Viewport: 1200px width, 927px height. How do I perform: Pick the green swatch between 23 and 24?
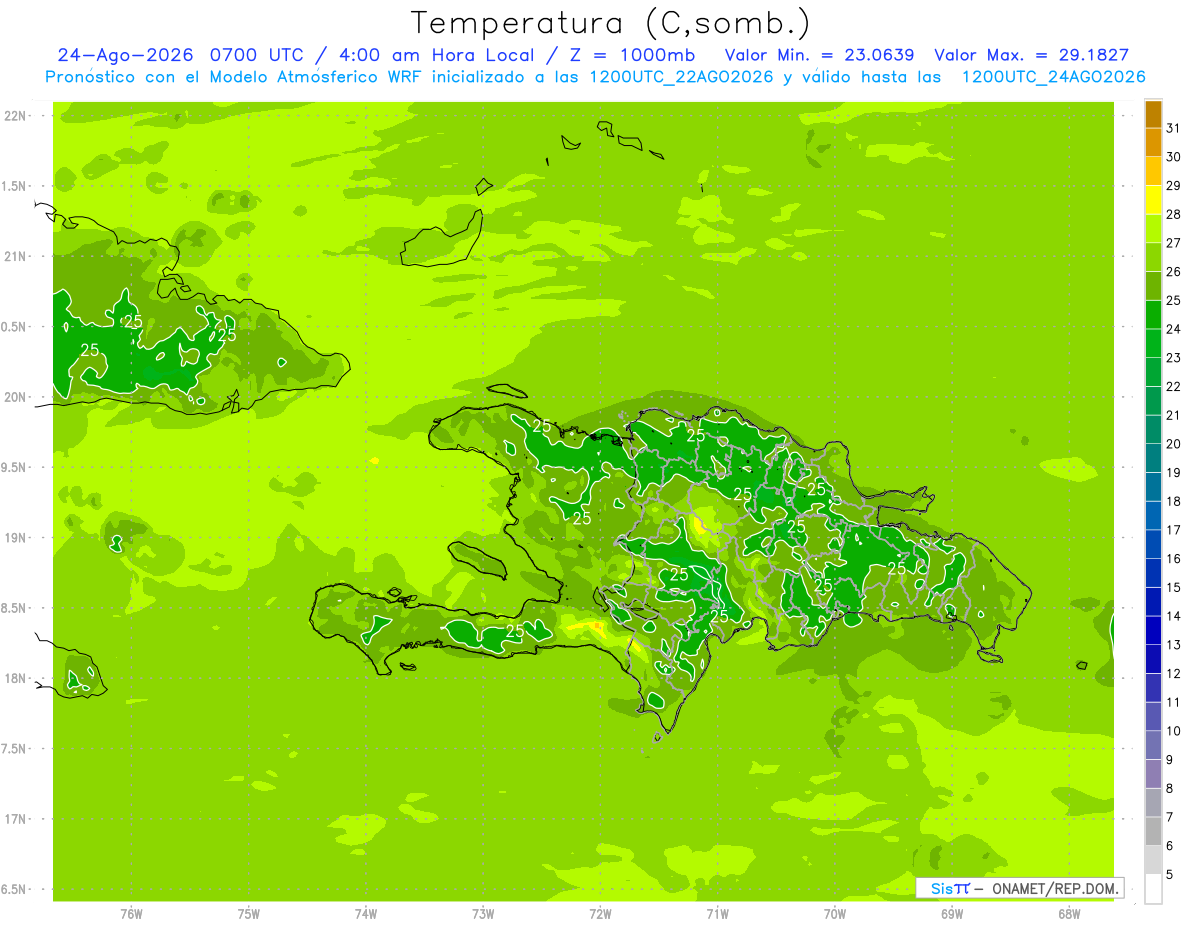click(1154, 344)
